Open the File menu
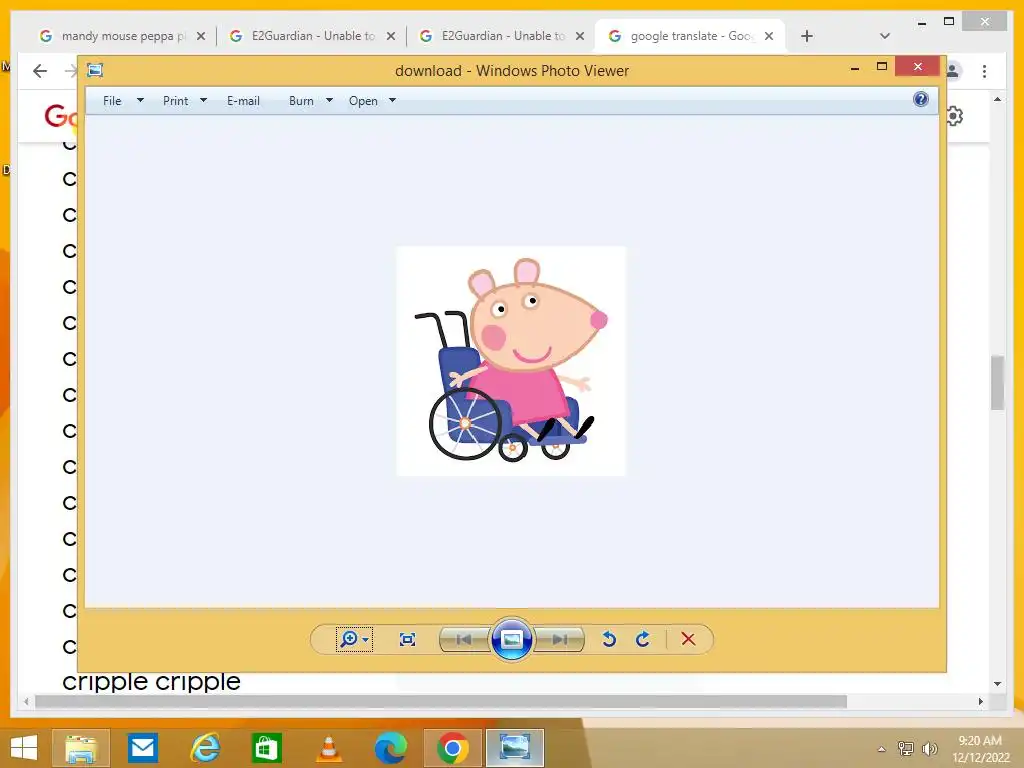Viewport: 1024px width, 768px height. point(112,101)
